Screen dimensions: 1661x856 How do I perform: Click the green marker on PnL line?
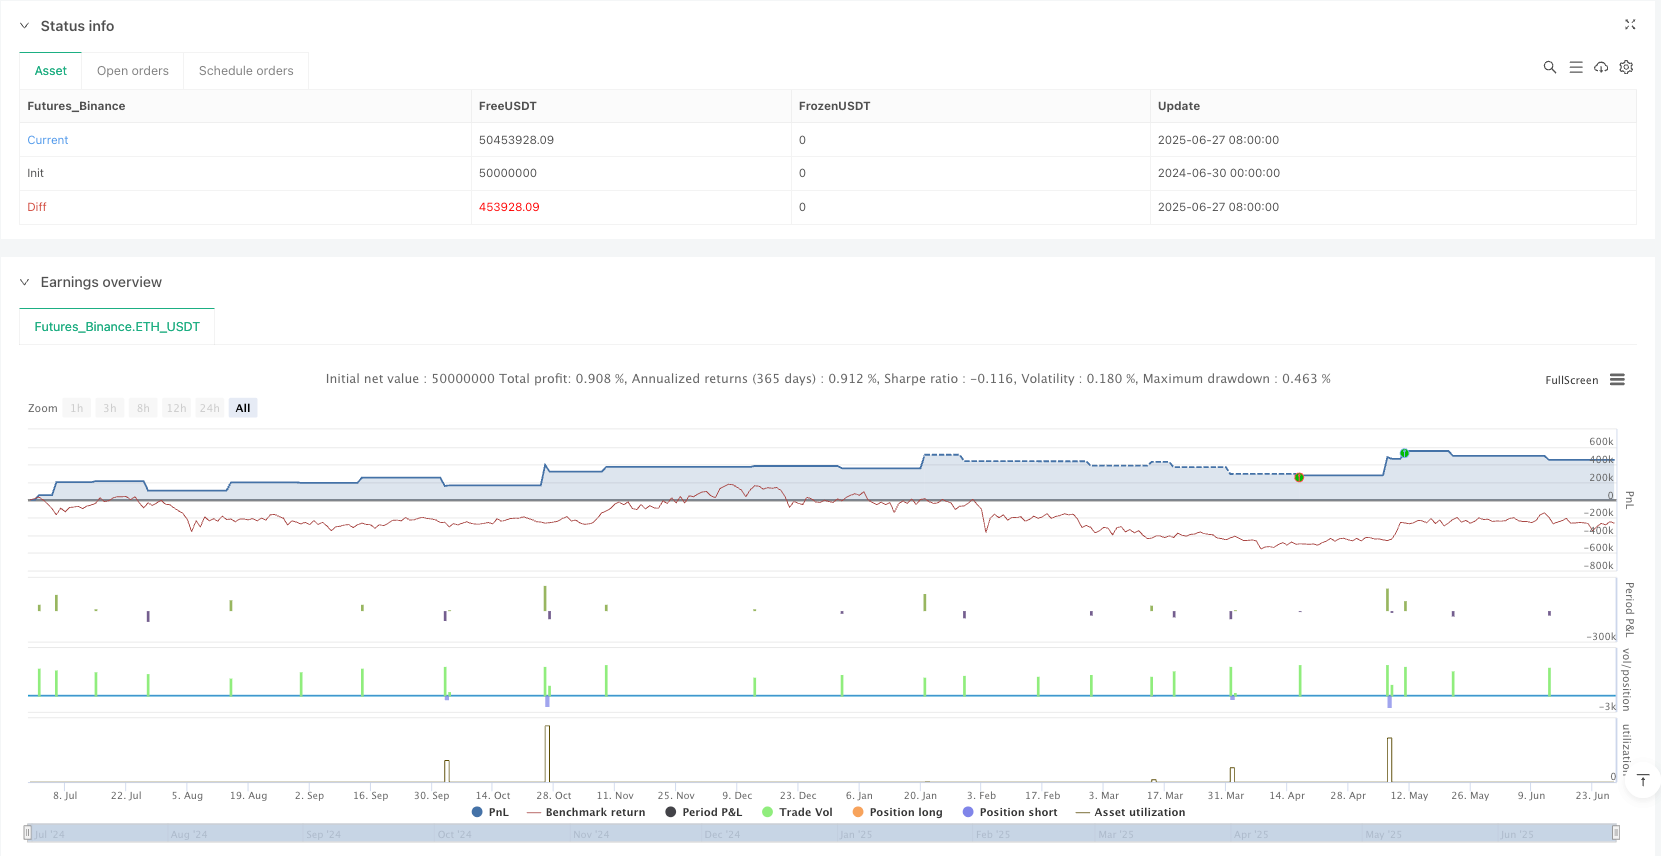[x=1404, y=453]
